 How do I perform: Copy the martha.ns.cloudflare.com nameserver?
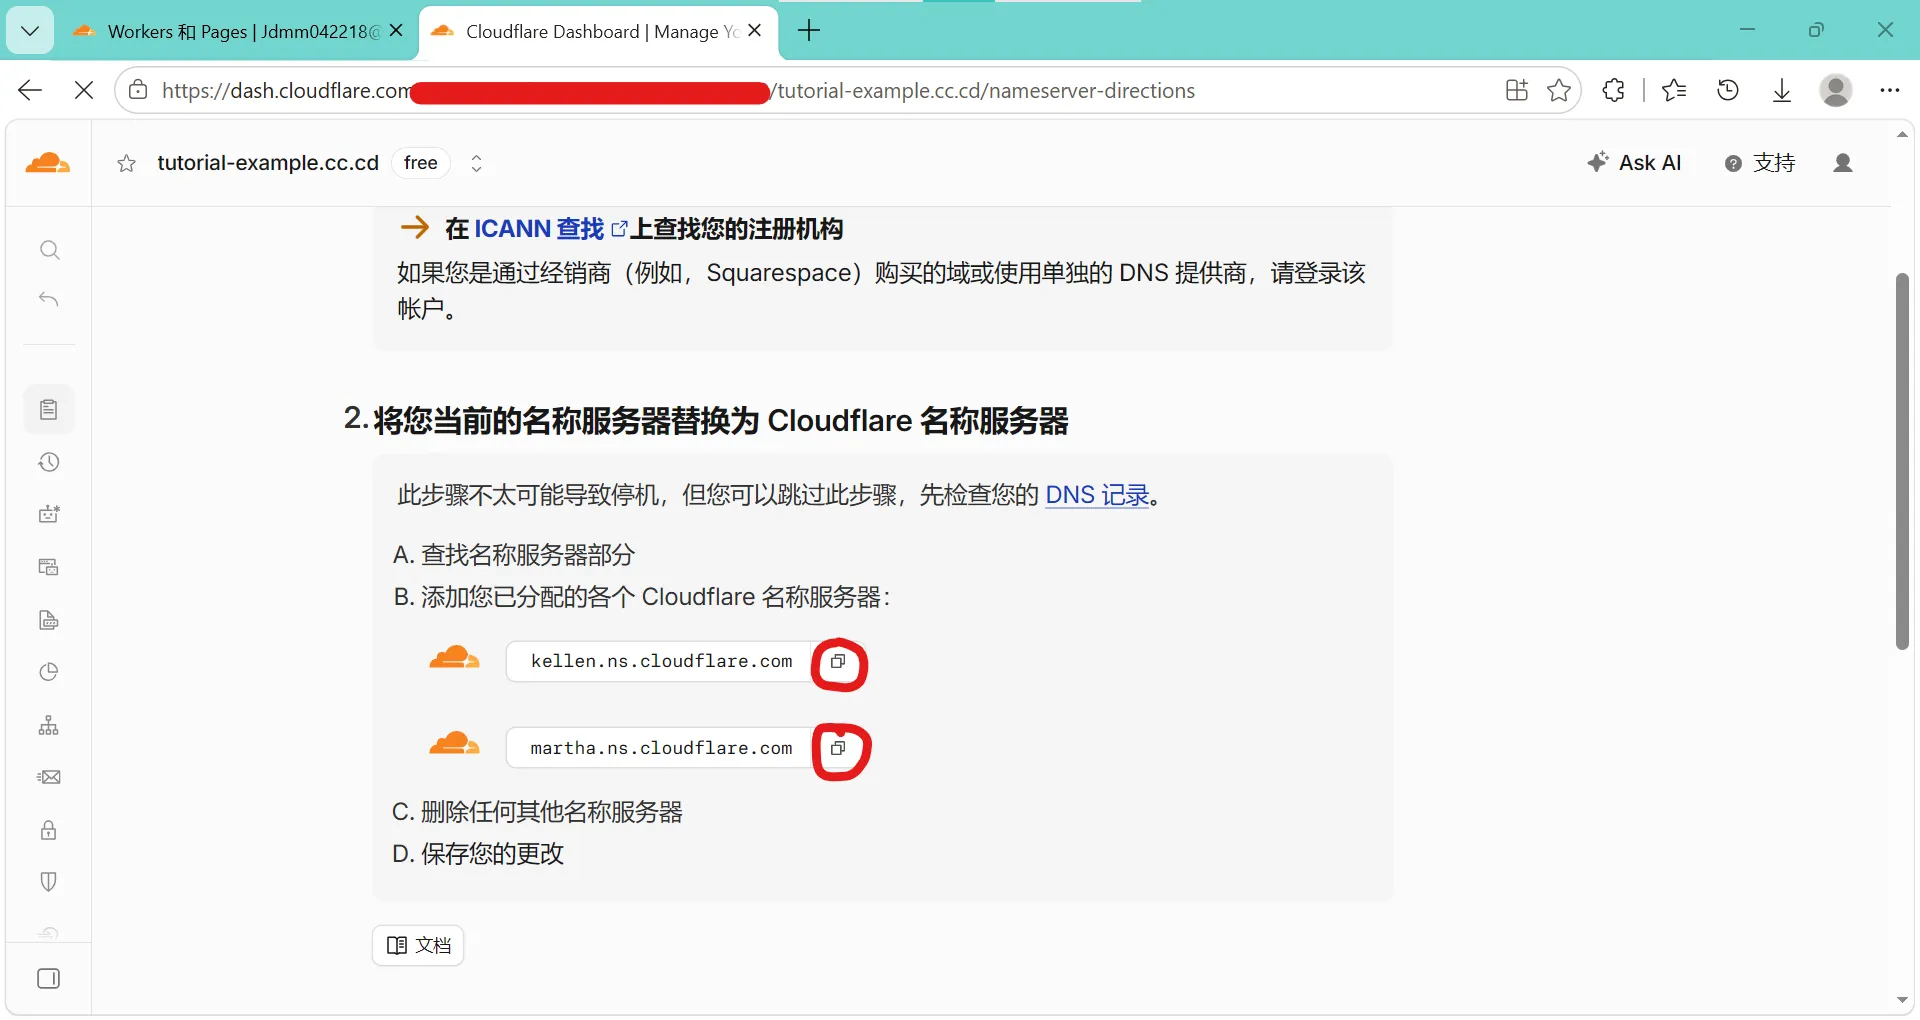coord(838,748)
